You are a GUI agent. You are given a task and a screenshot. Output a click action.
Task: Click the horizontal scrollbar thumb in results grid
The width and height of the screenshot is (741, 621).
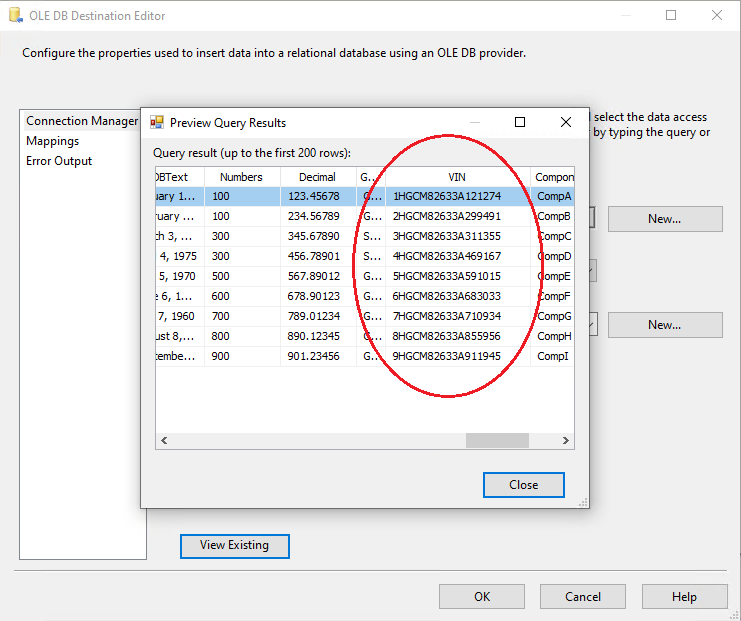[x=496, y=440]
